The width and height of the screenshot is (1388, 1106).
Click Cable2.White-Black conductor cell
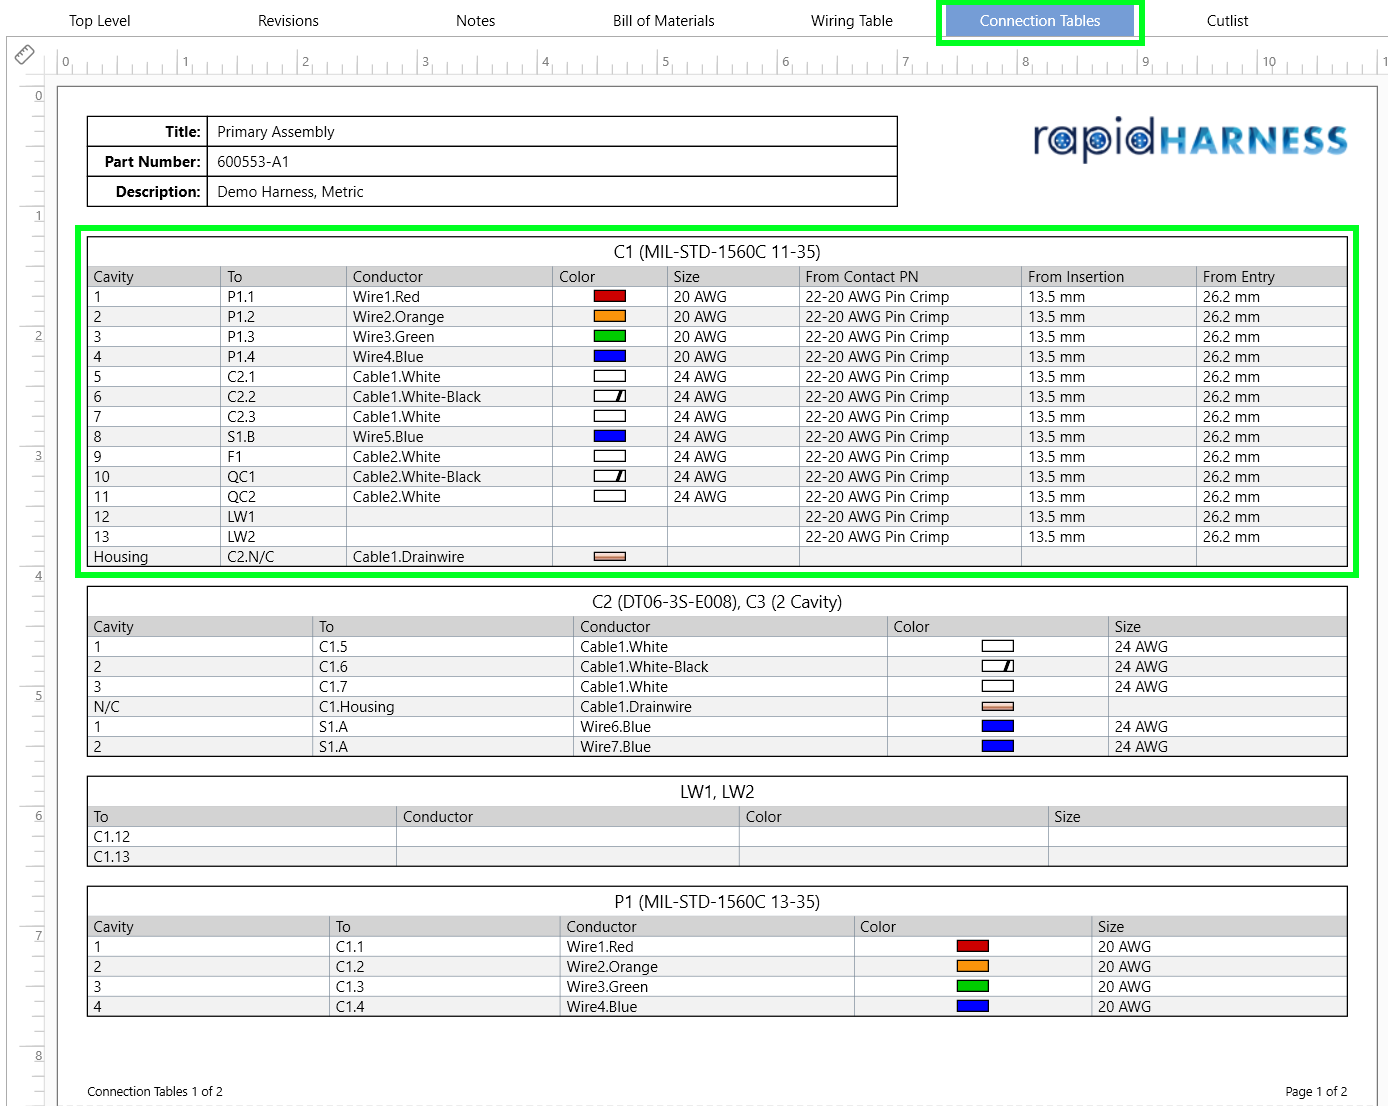pyautogui.click(x=449, y=477)
